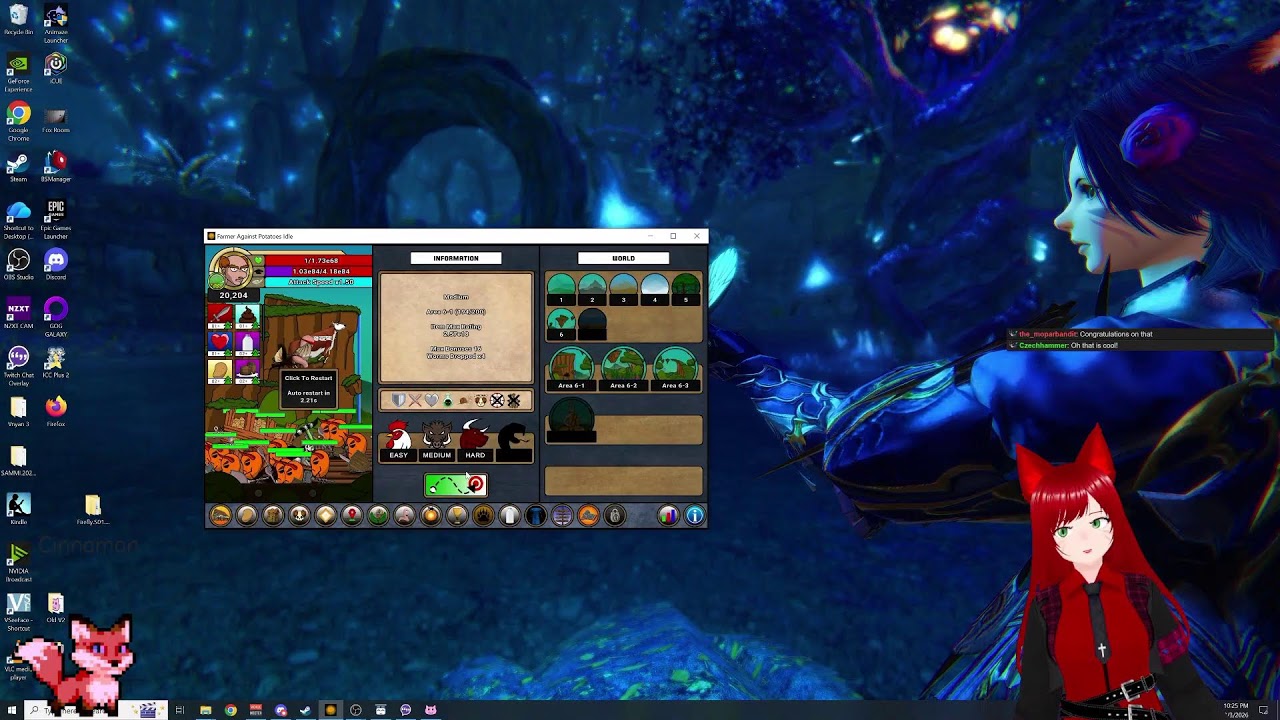Click the locked snake difficulty silhouette
Screen dimensions: 1280x720
514,441
